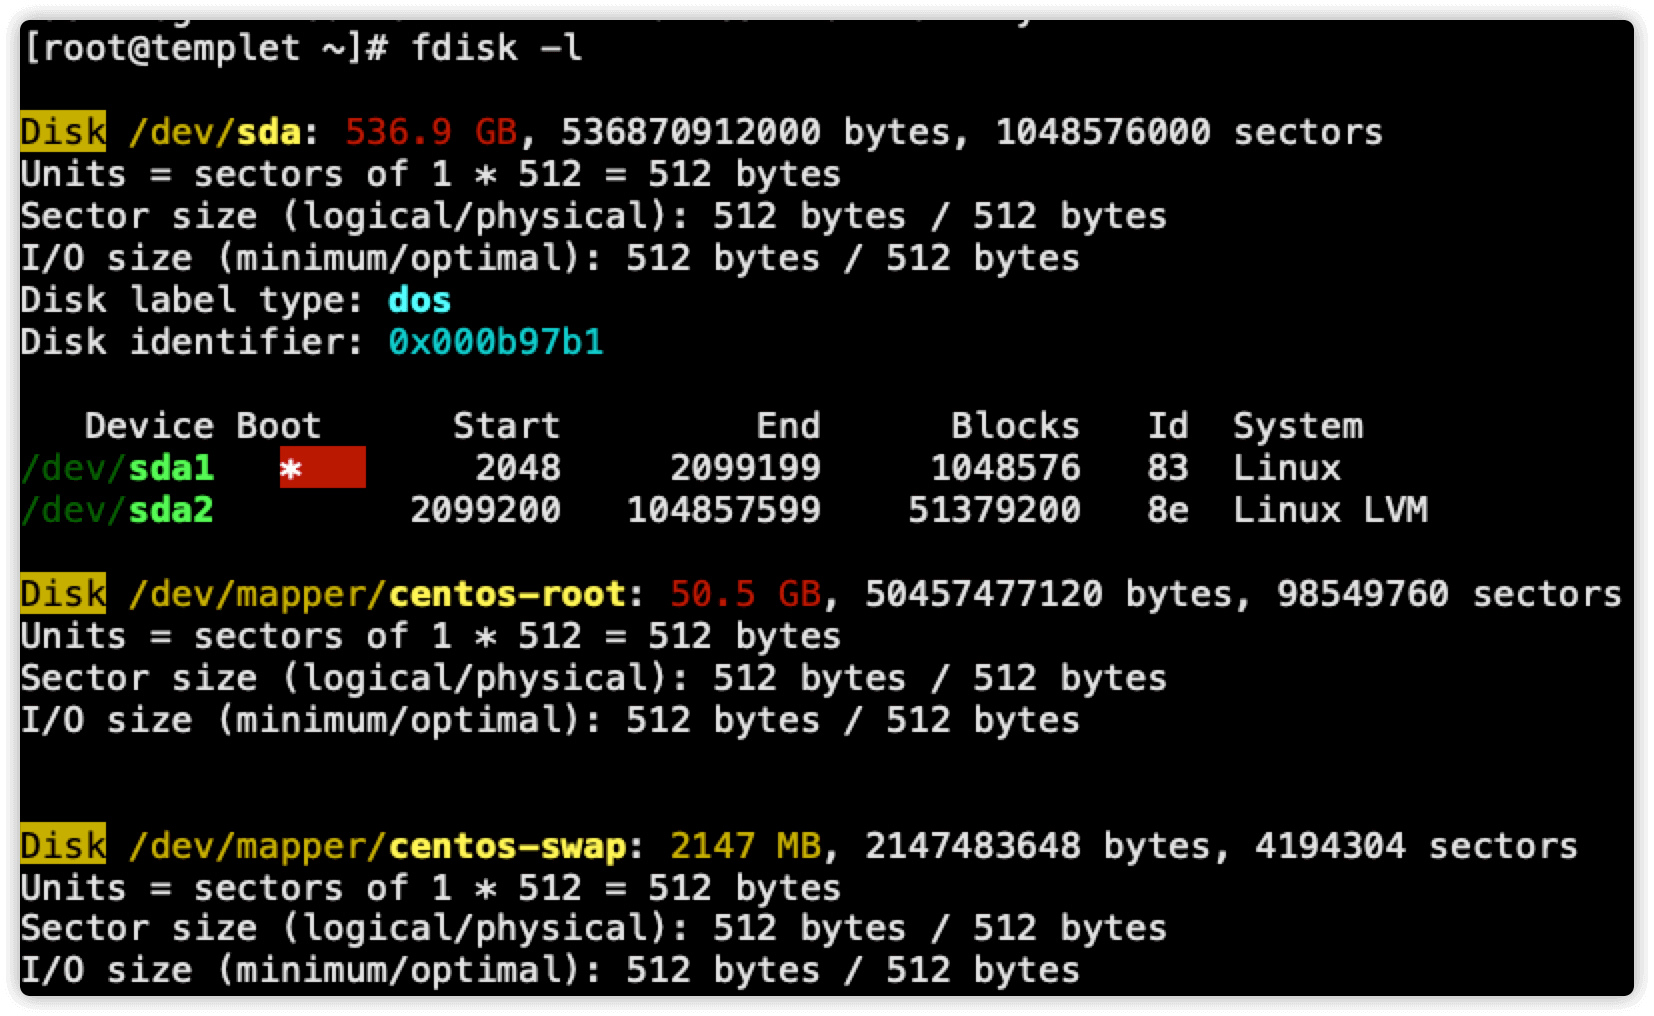The height and width of the screenshot is (1016, 1654).
Task: Click the 'Start' column header
Action: [506, 426]
